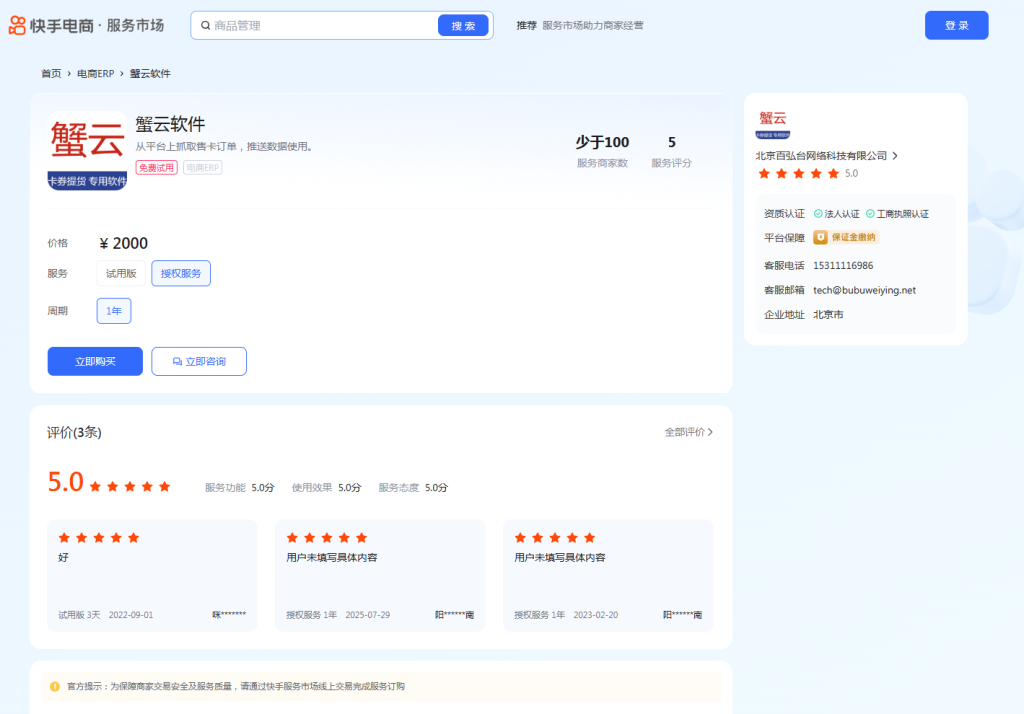Click the 搜索 search button
This screenshot has width=1024, height=714.
point(463,25)
